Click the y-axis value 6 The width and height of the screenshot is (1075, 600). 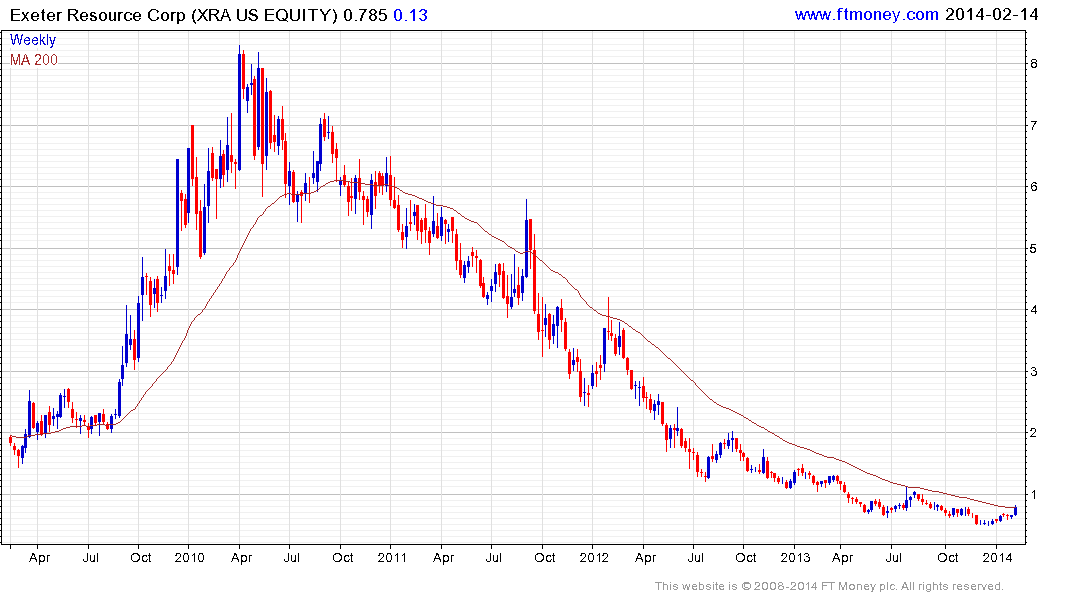(1033, 187)
